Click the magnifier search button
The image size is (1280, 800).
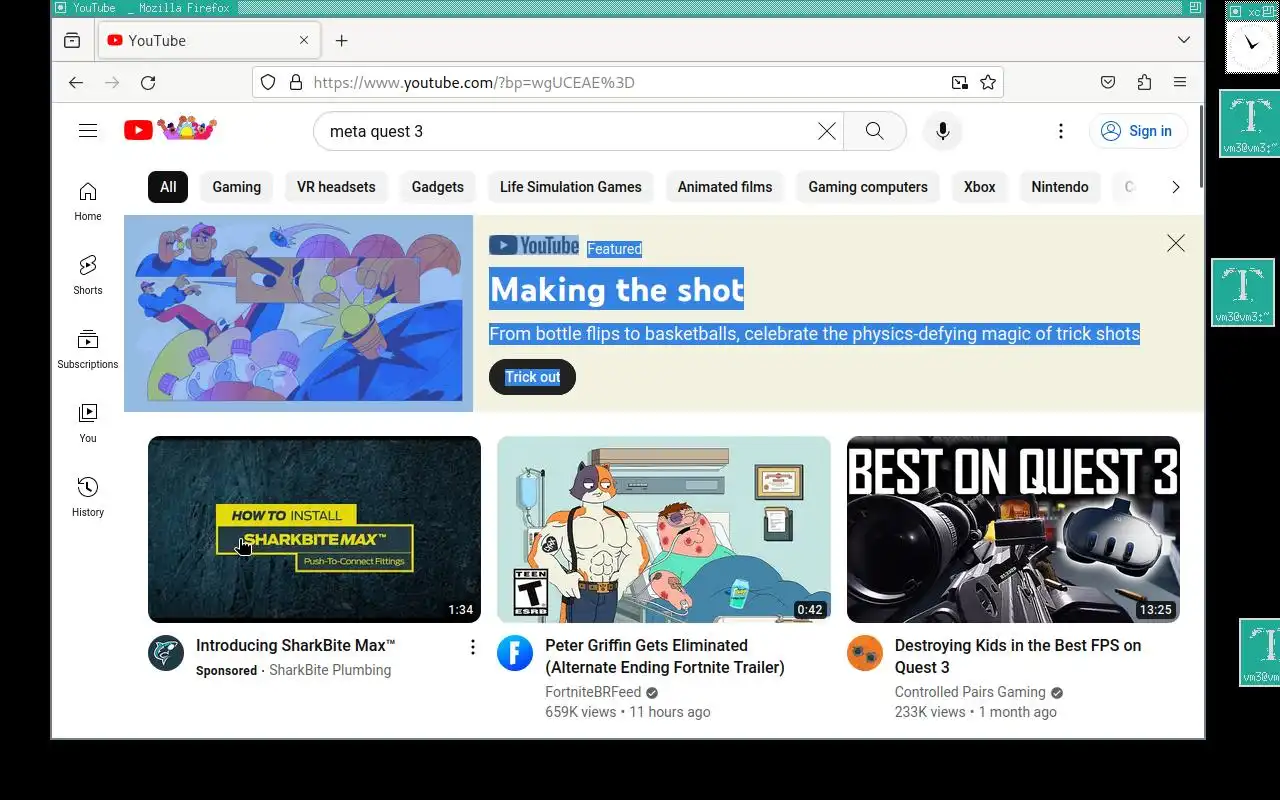click(x=875, y=131)
